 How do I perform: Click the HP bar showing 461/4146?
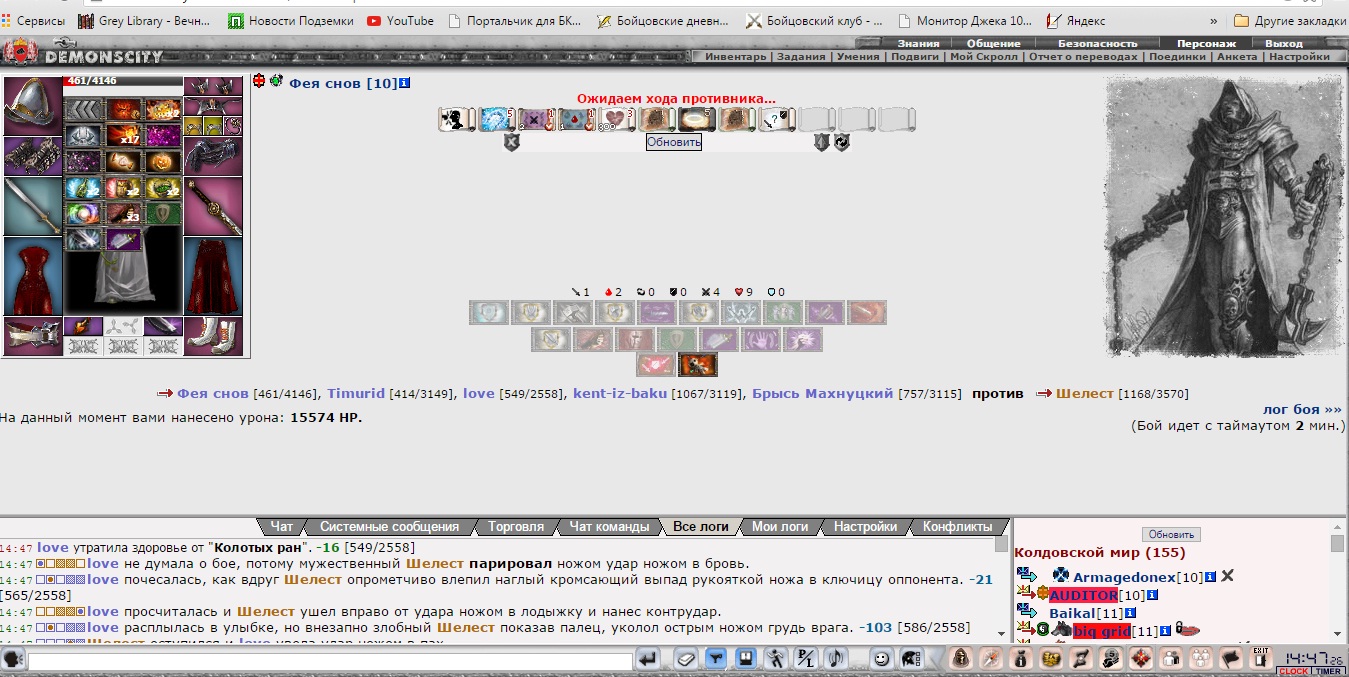[123, 81]
